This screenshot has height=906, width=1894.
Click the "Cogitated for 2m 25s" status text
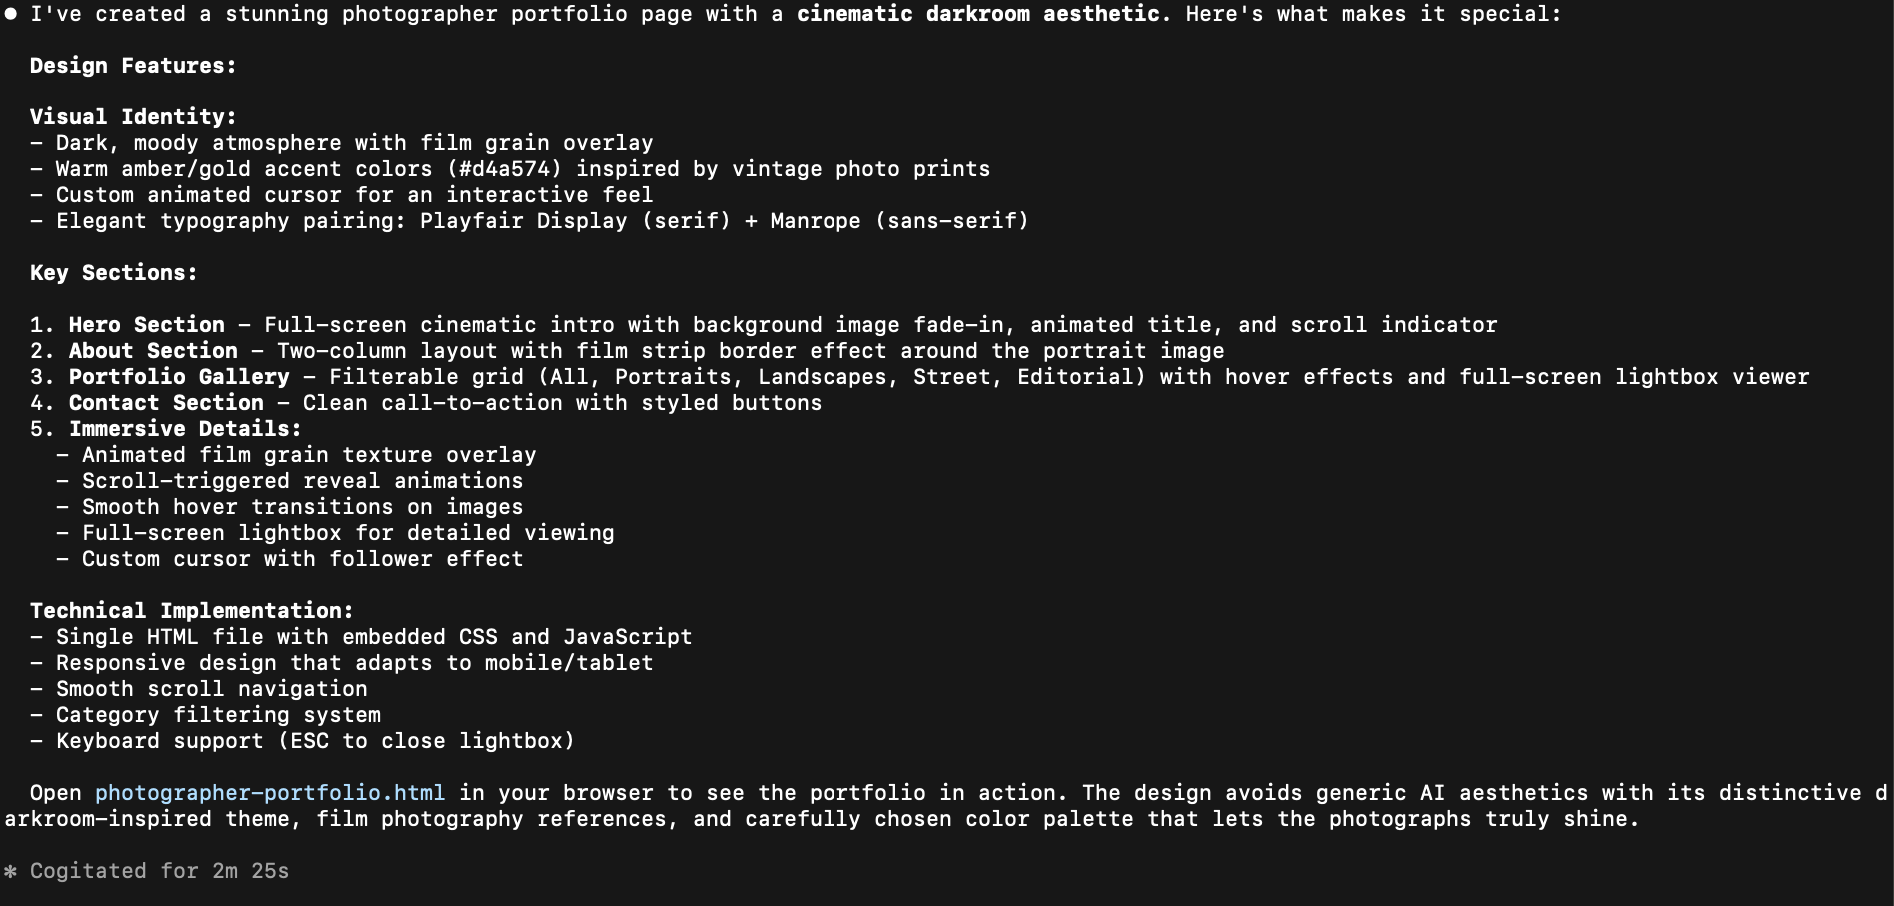click(x=159, y=871)
